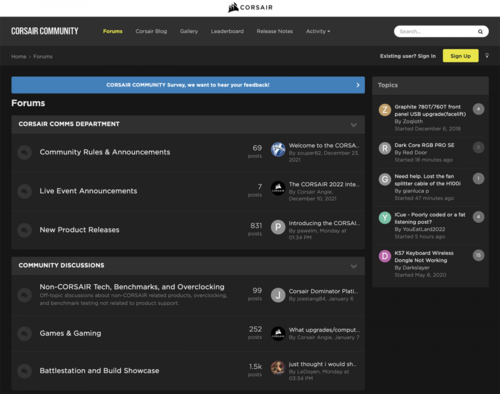Open Corsair Blog from navigation
This screenshot has height=394, width=500.
[x=151, y=31]
